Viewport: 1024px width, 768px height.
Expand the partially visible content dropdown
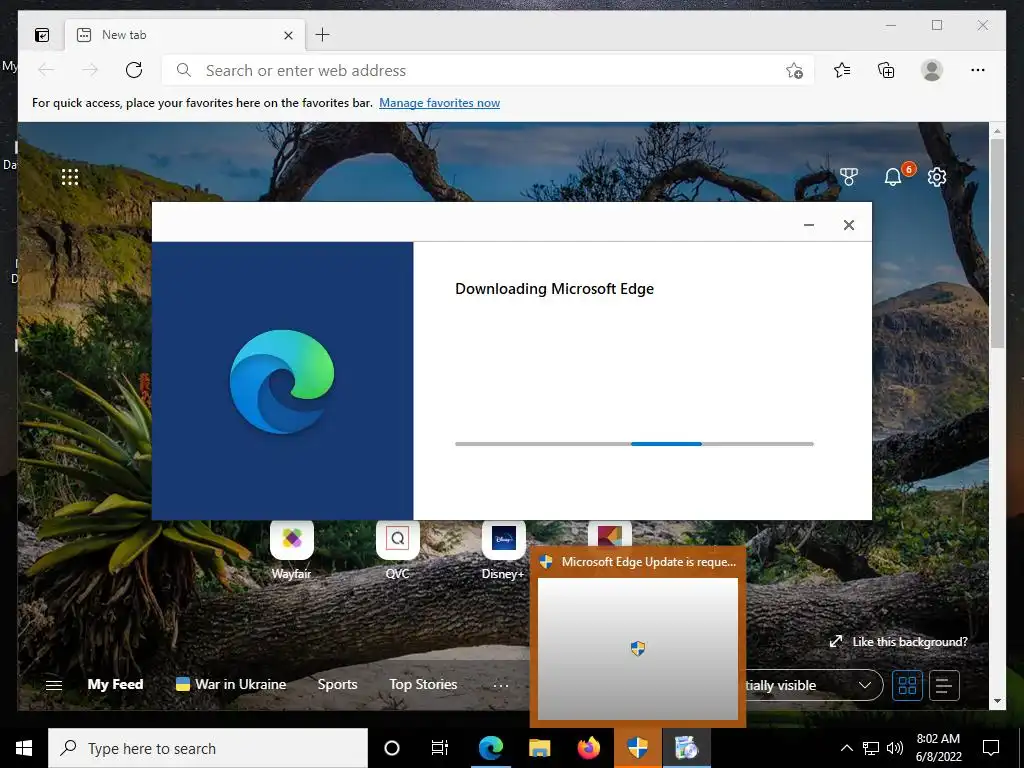pos(814,685)
